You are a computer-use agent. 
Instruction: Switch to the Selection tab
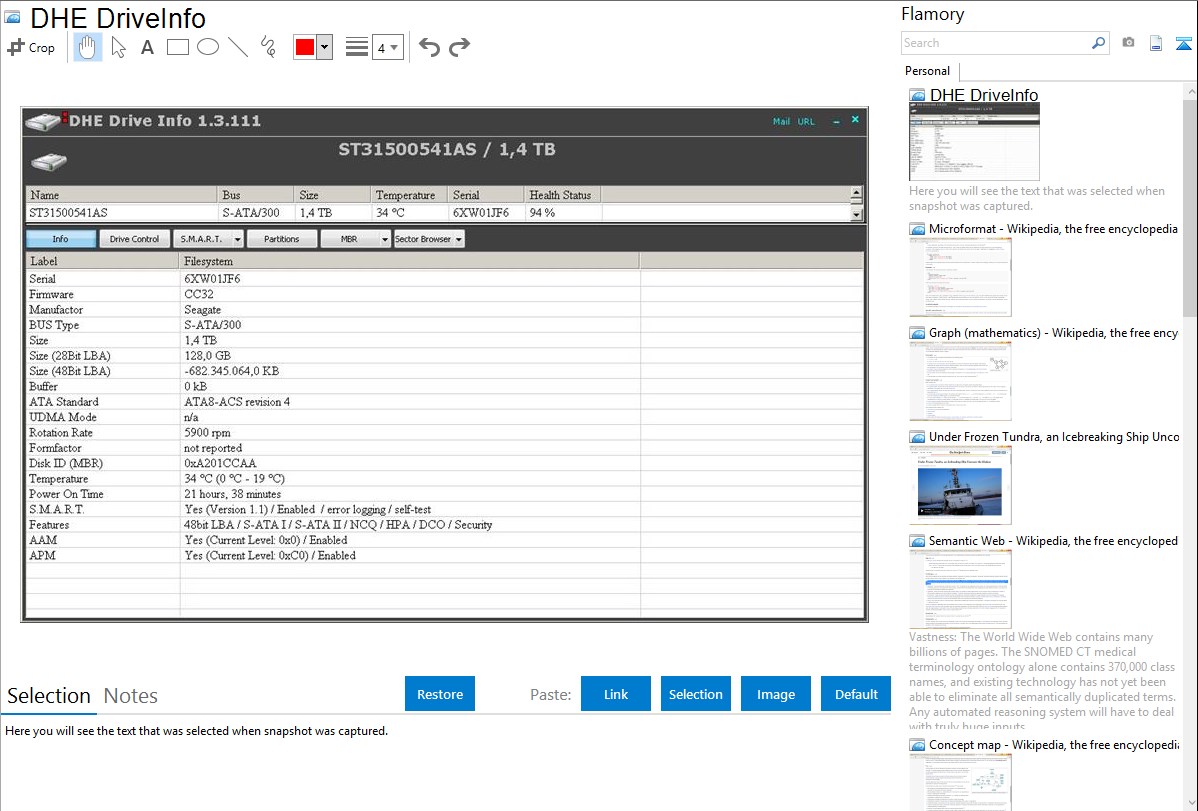(x=49, y=696)
